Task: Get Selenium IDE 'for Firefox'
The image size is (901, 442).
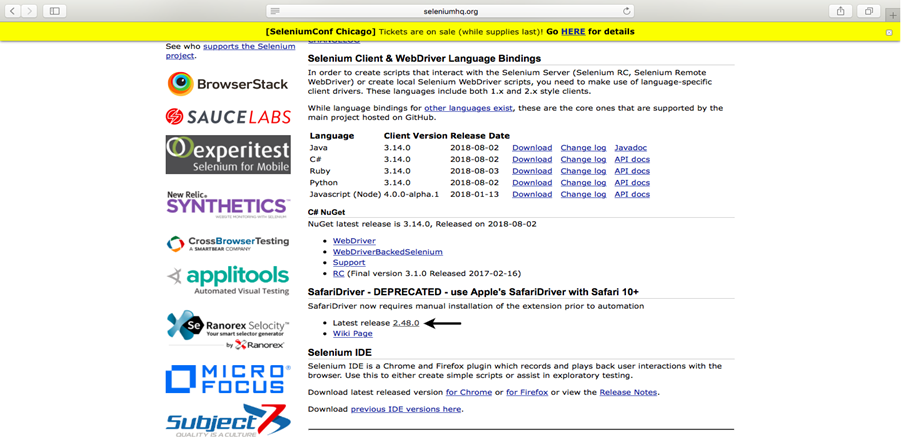Action: coord(527,393)
